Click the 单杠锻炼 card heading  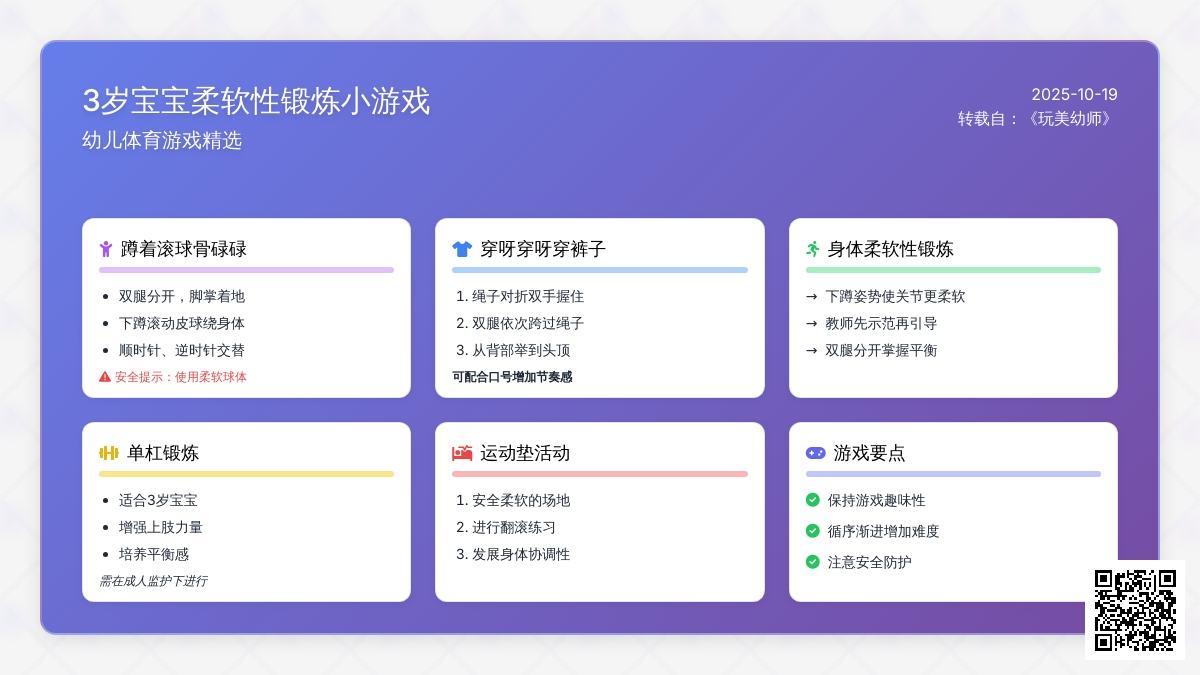pos(163,453)
